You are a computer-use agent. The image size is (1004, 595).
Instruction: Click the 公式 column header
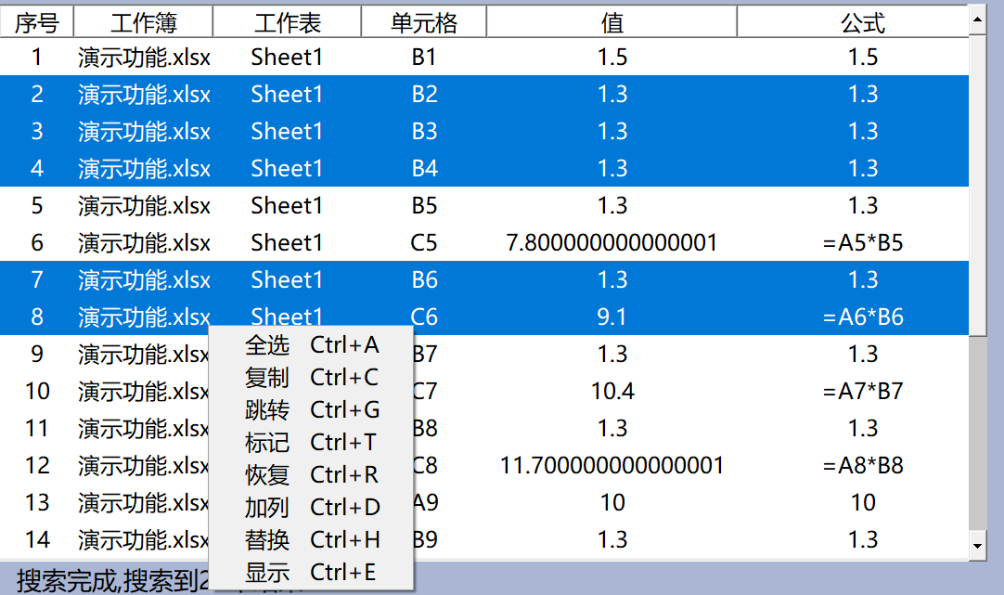[x=862, y=22]
